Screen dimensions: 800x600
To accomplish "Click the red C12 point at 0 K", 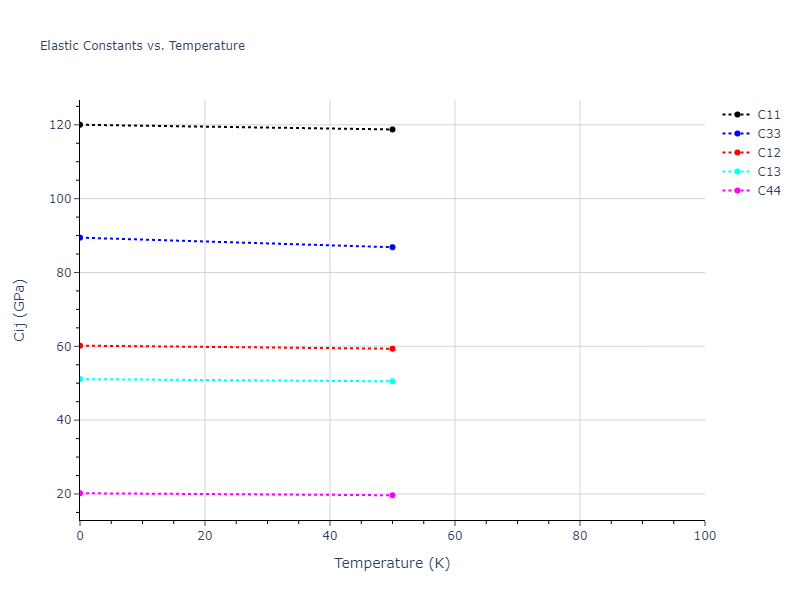I will click(x=80, y=346).
